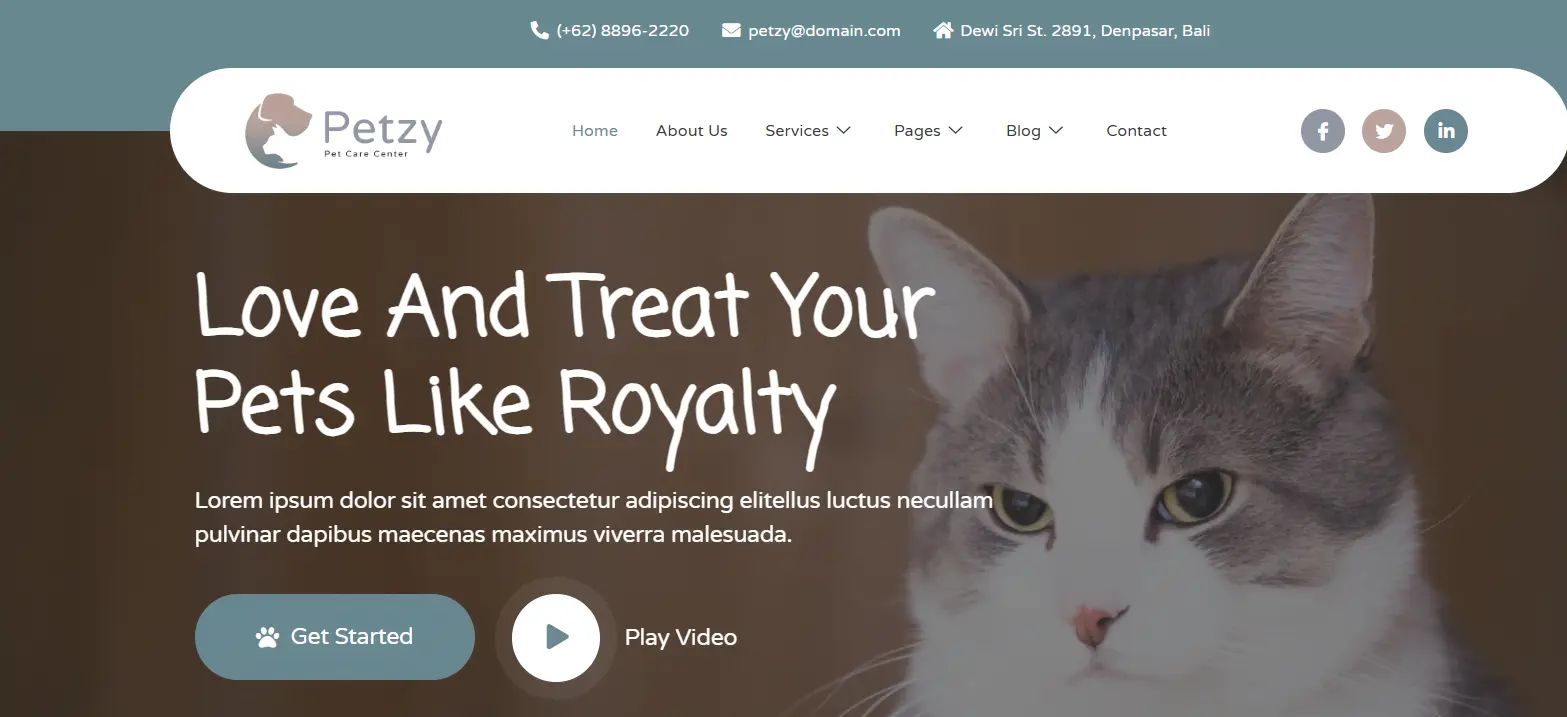Click the (+62) 8896-2220 phone number
The width and height of the screenshot is (1567, 717).
point(623,31)
